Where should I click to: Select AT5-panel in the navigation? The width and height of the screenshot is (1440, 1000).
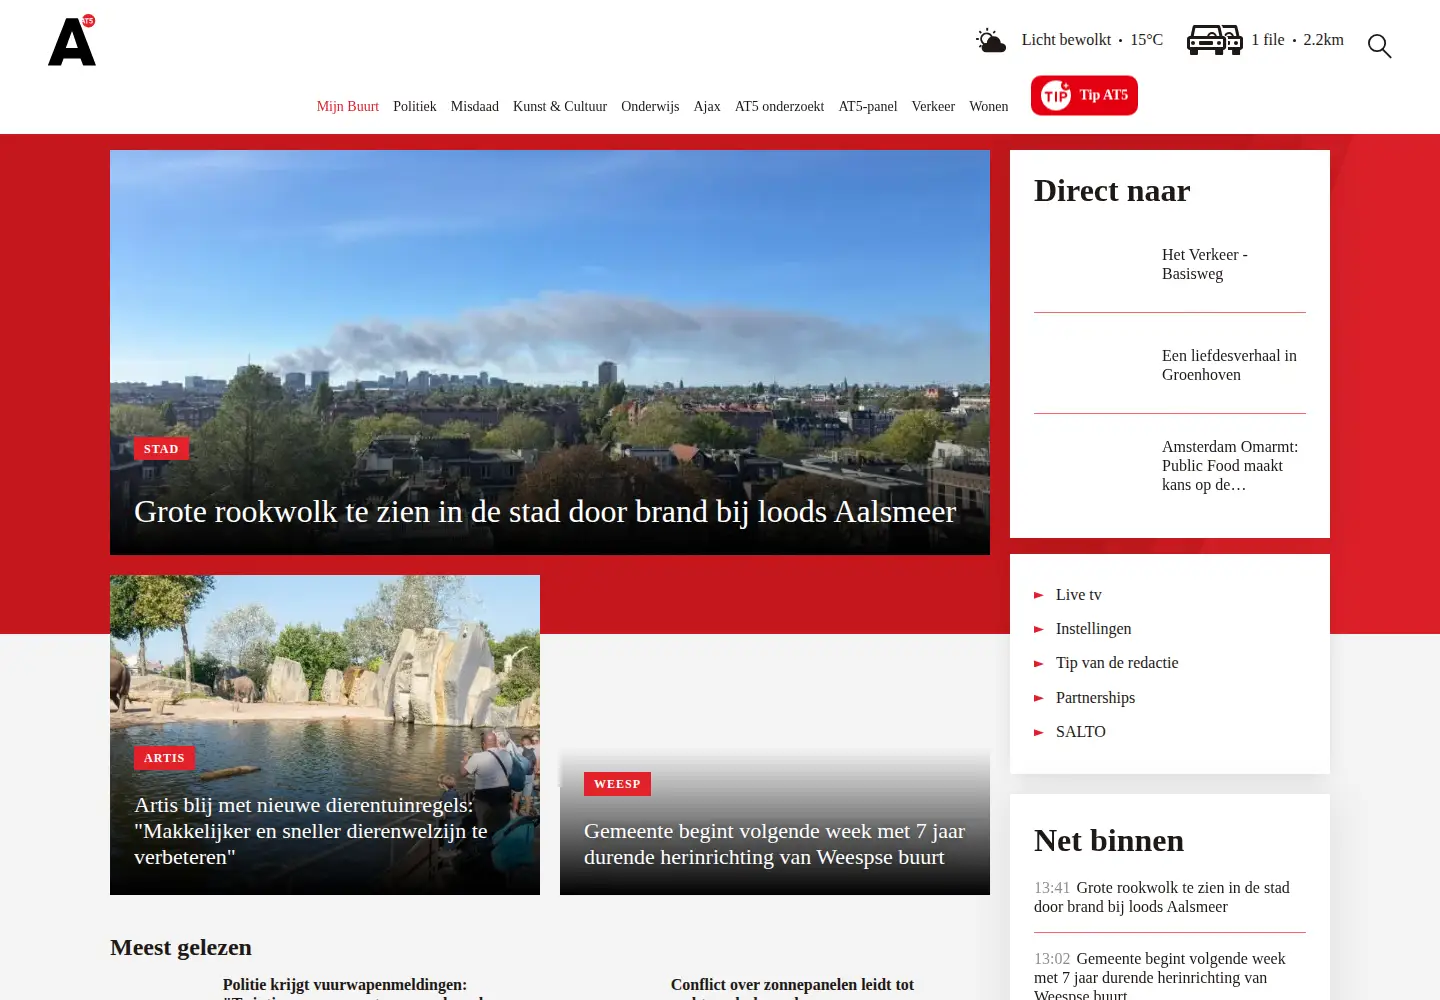(x=868, y=106)
